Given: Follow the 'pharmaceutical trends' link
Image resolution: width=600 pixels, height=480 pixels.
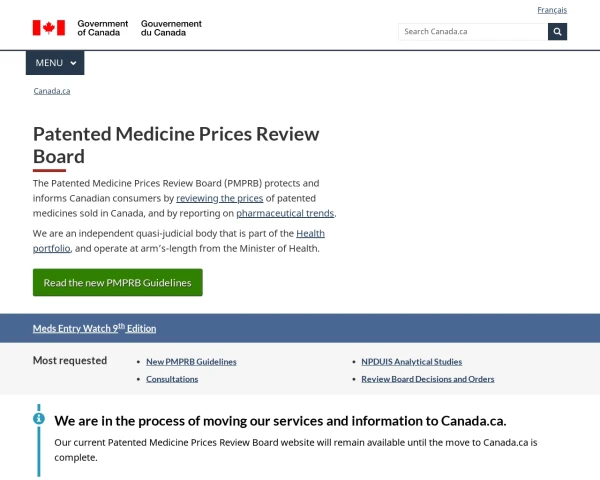Looking at the screenshot, I should pyautogui.click(x=285, y=213).
